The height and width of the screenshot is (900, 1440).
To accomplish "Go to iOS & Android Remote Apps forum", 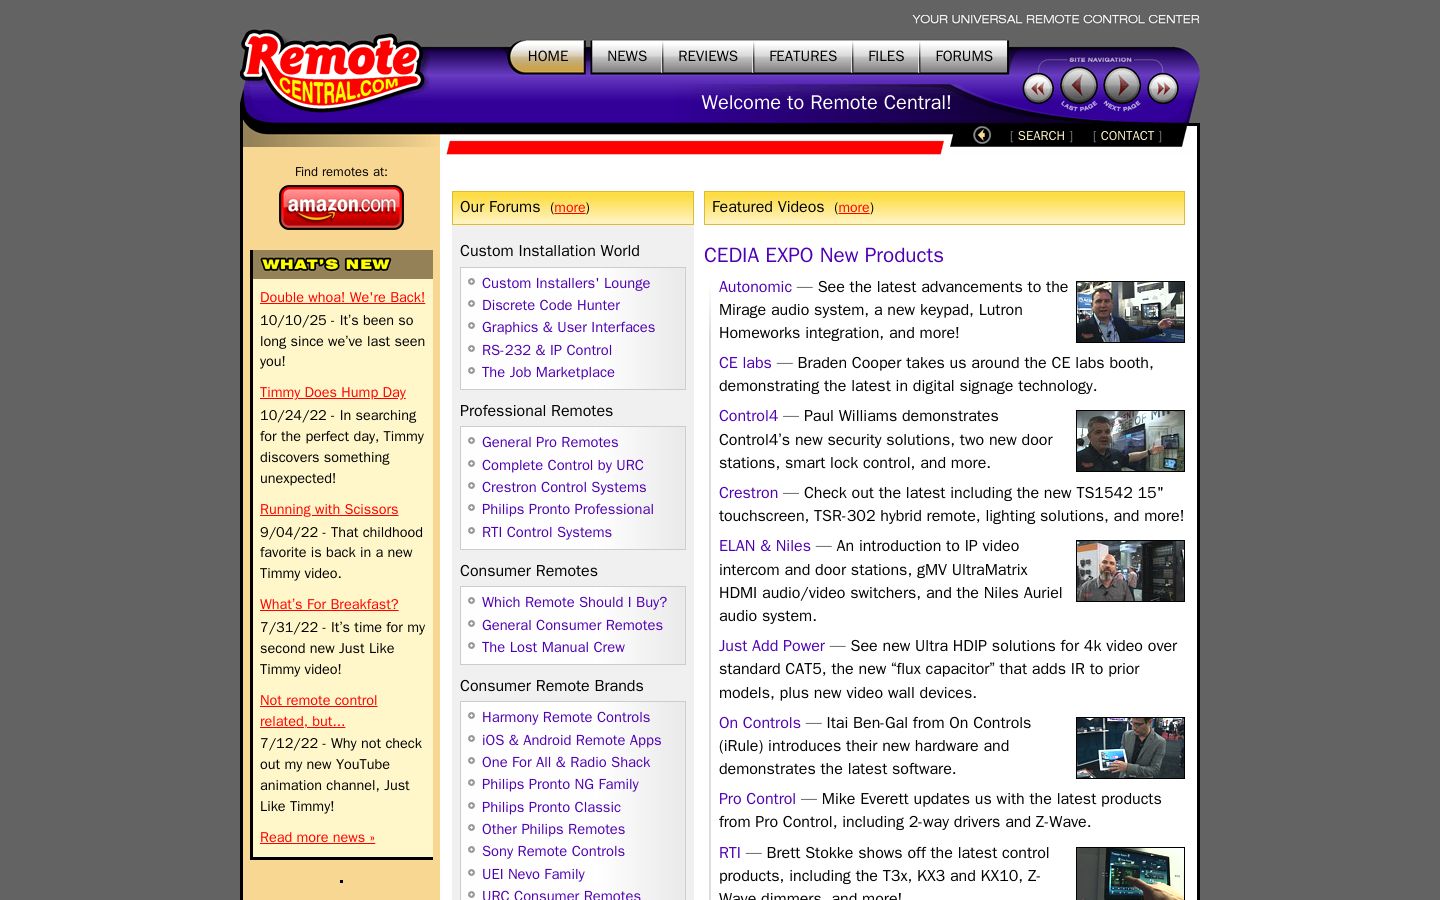I will point(571,740).
